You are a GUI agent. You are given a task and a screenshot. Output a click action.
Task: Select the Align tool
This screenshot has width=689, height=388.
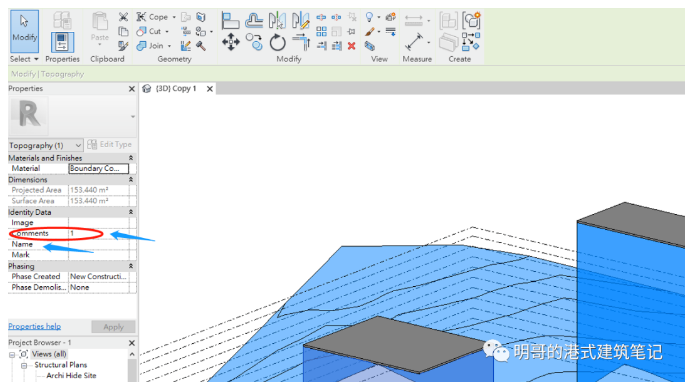[230, 21]
